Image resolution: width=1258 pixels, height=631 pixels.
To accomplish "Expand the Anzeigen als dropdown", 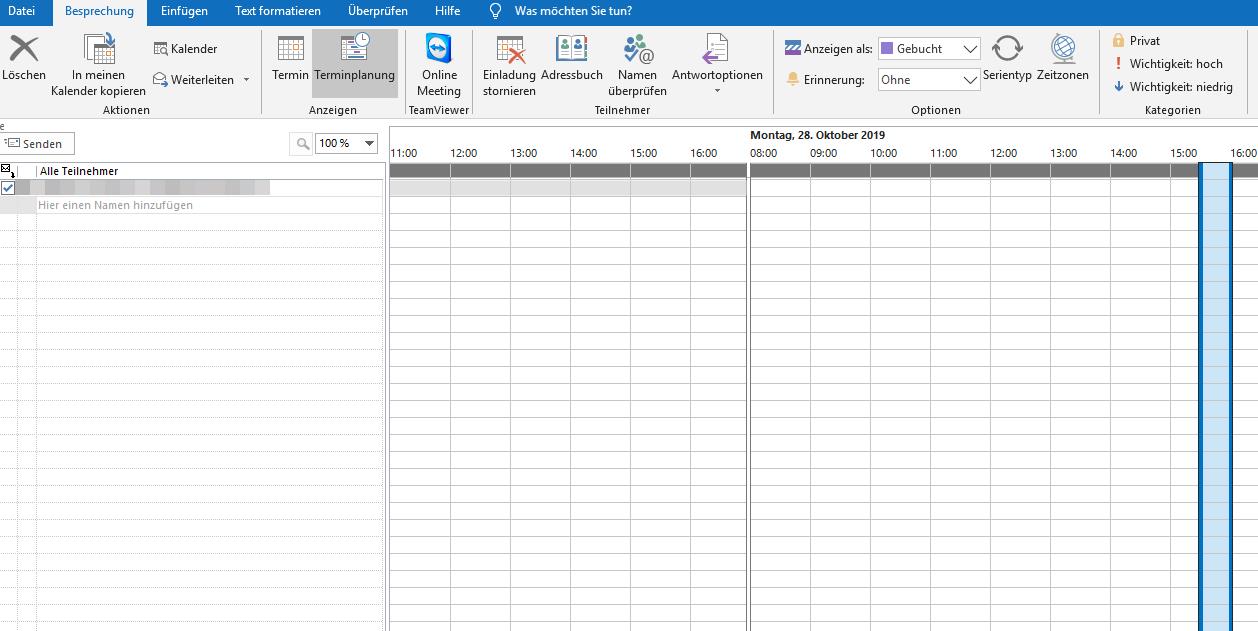I will (x=969, y=49).
